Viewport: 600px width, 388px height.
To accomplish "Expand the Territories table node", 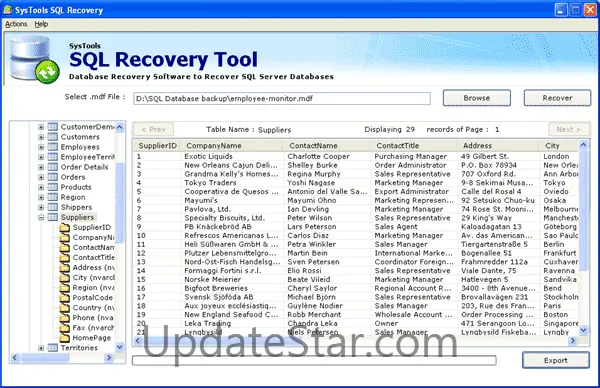I will 41,348.
